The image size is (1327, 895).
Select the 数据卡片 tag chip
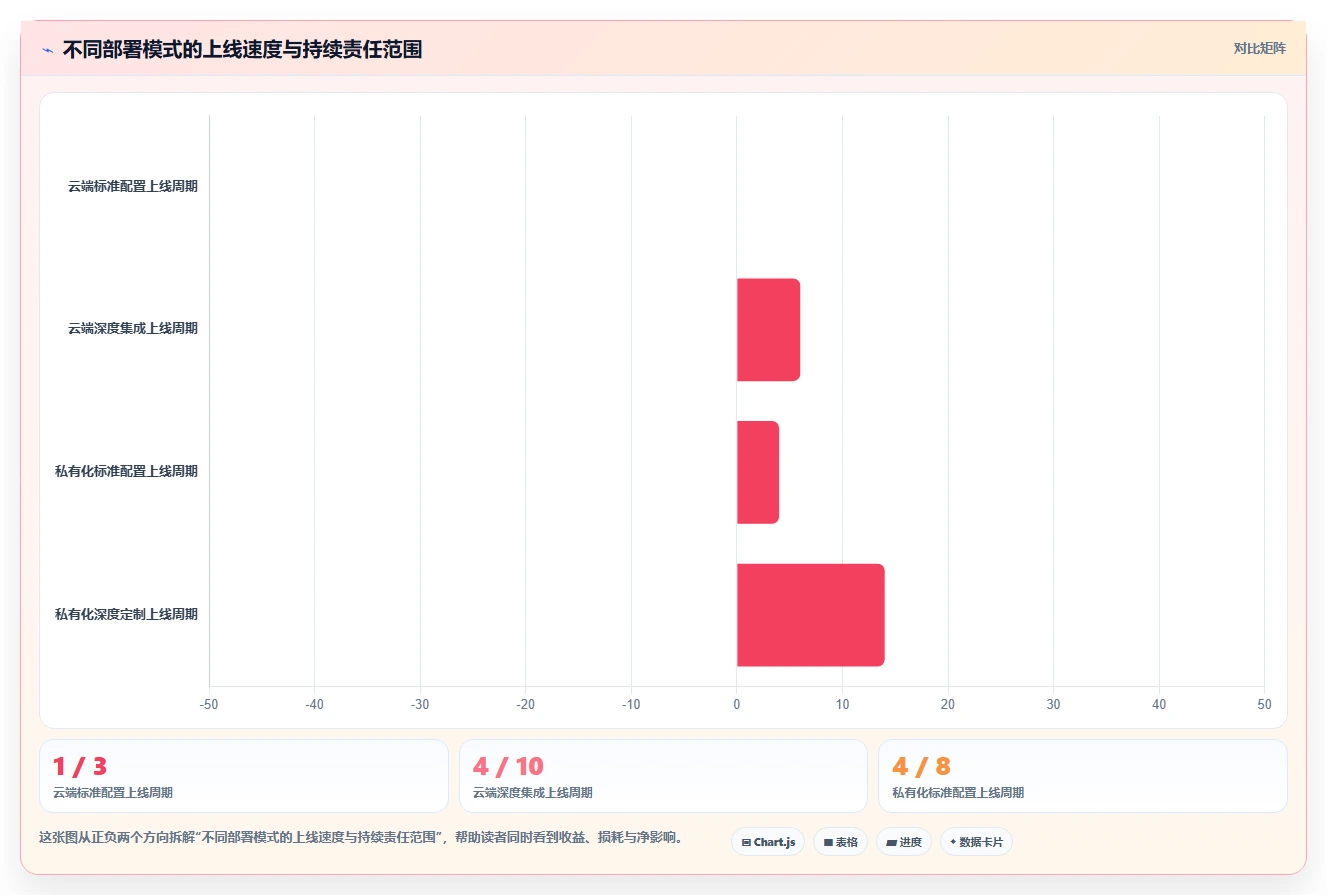[976, 842]
